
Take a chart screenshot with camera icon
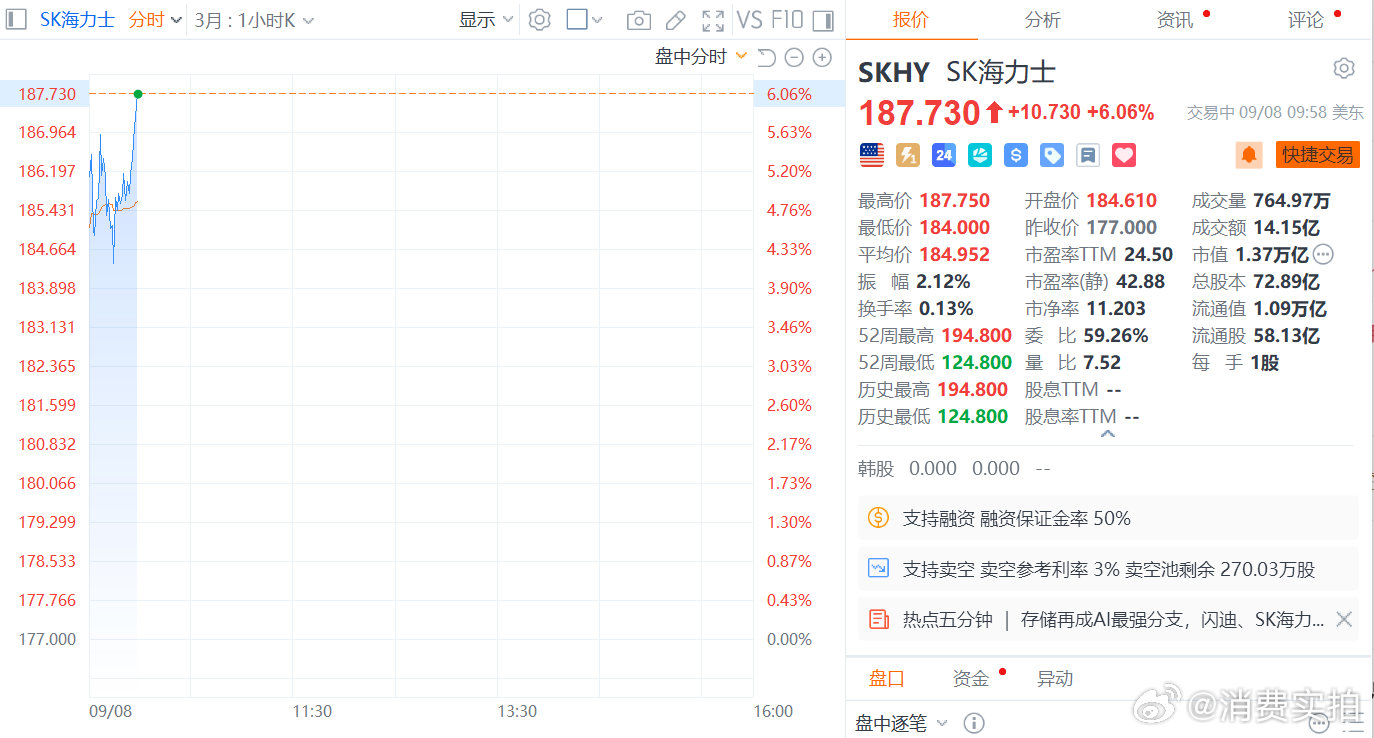(x=638, y=20)
